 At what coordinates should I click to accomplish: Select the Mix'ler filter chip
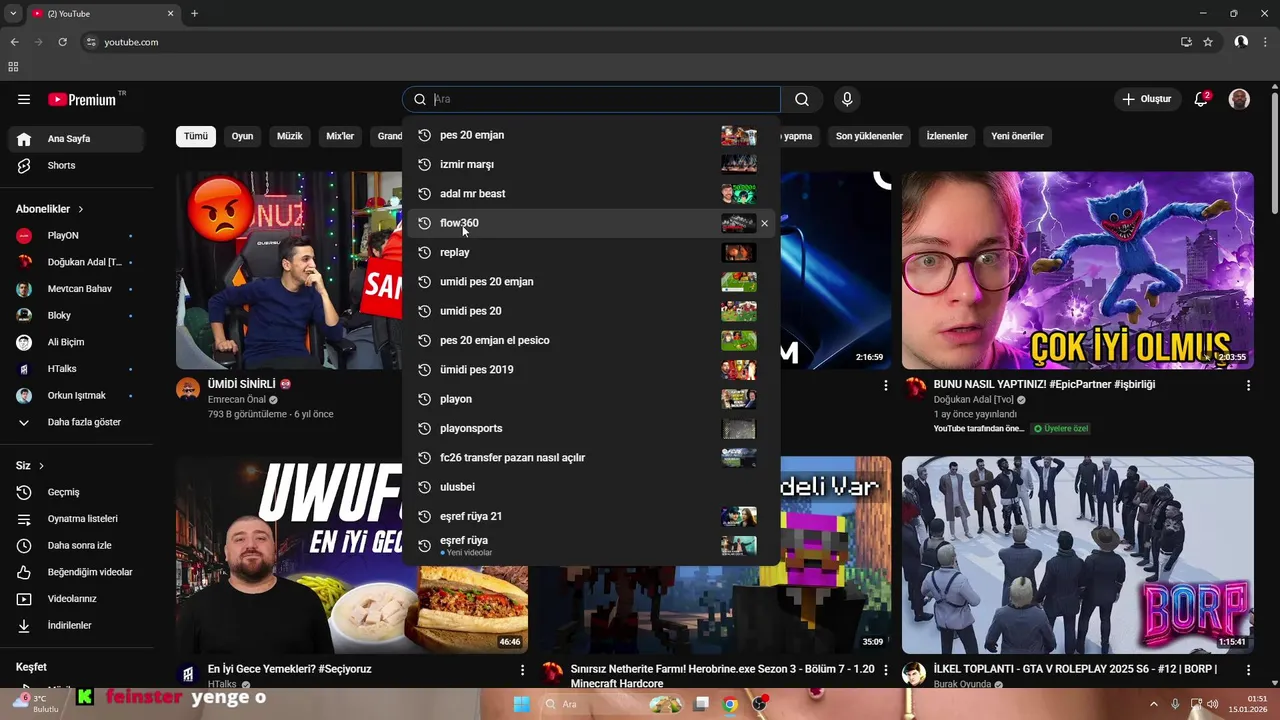click(340, 136)
